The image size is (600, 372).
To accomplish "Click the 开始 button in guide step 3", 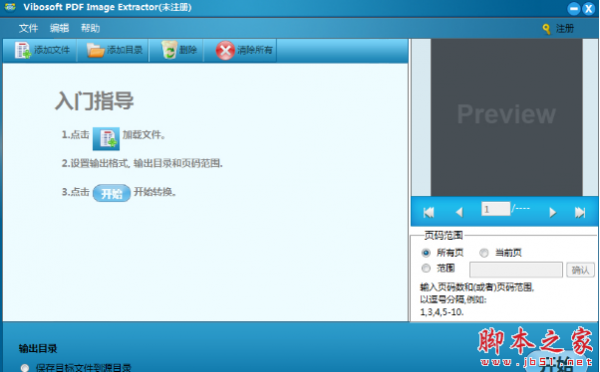I will point(111,193).
